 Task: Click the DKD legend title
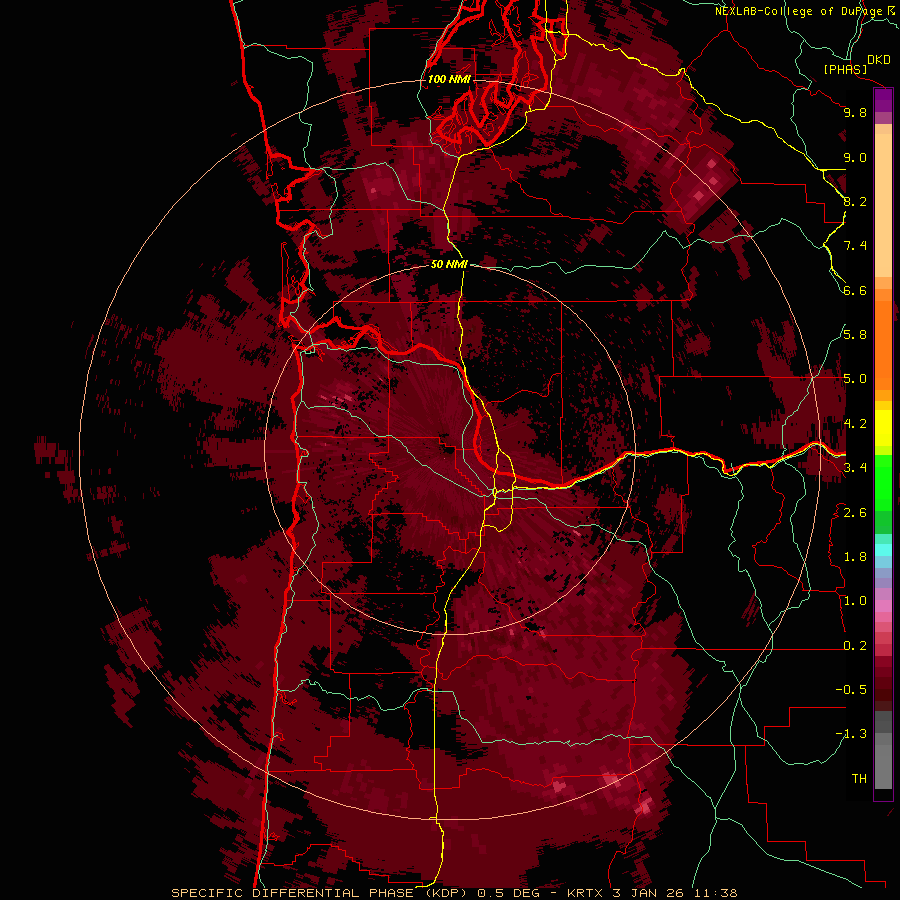tap(879, 60)
